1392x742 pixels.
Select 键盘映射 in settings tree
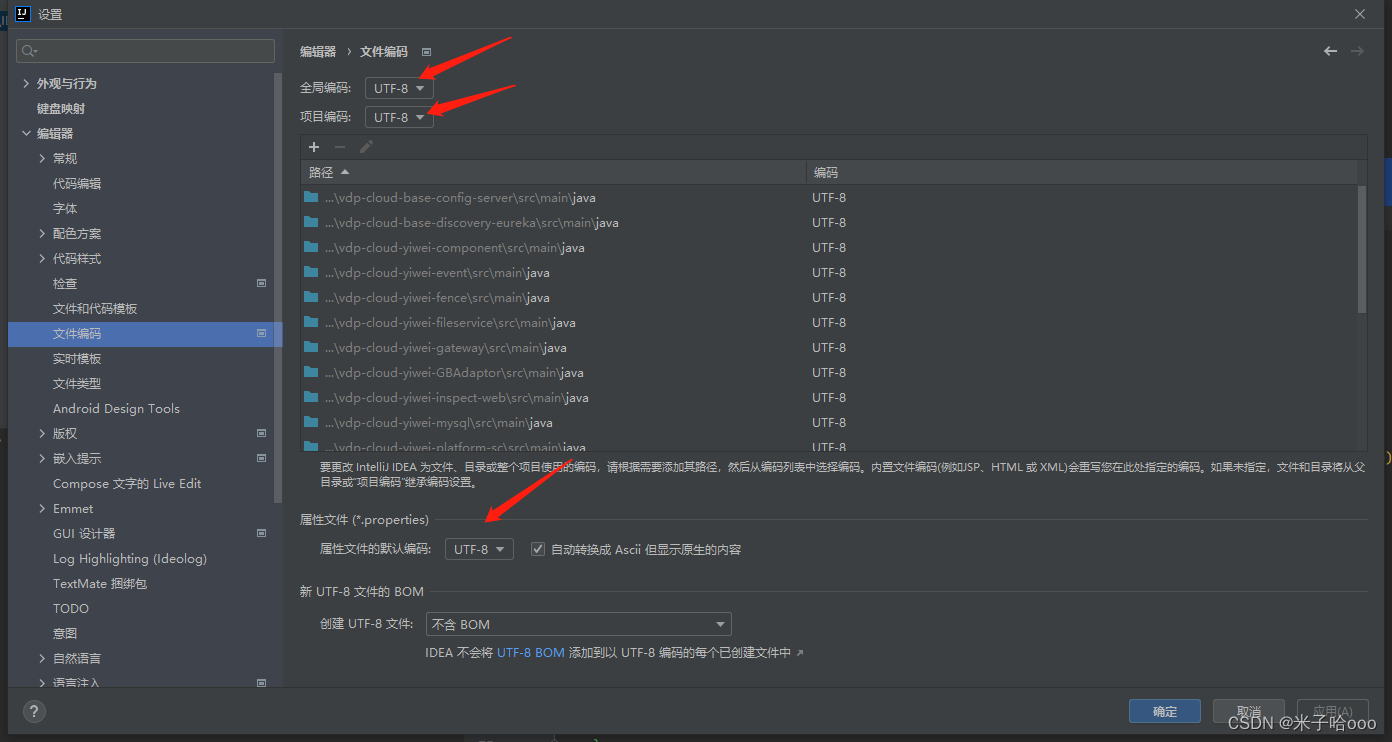coord(61,108)
